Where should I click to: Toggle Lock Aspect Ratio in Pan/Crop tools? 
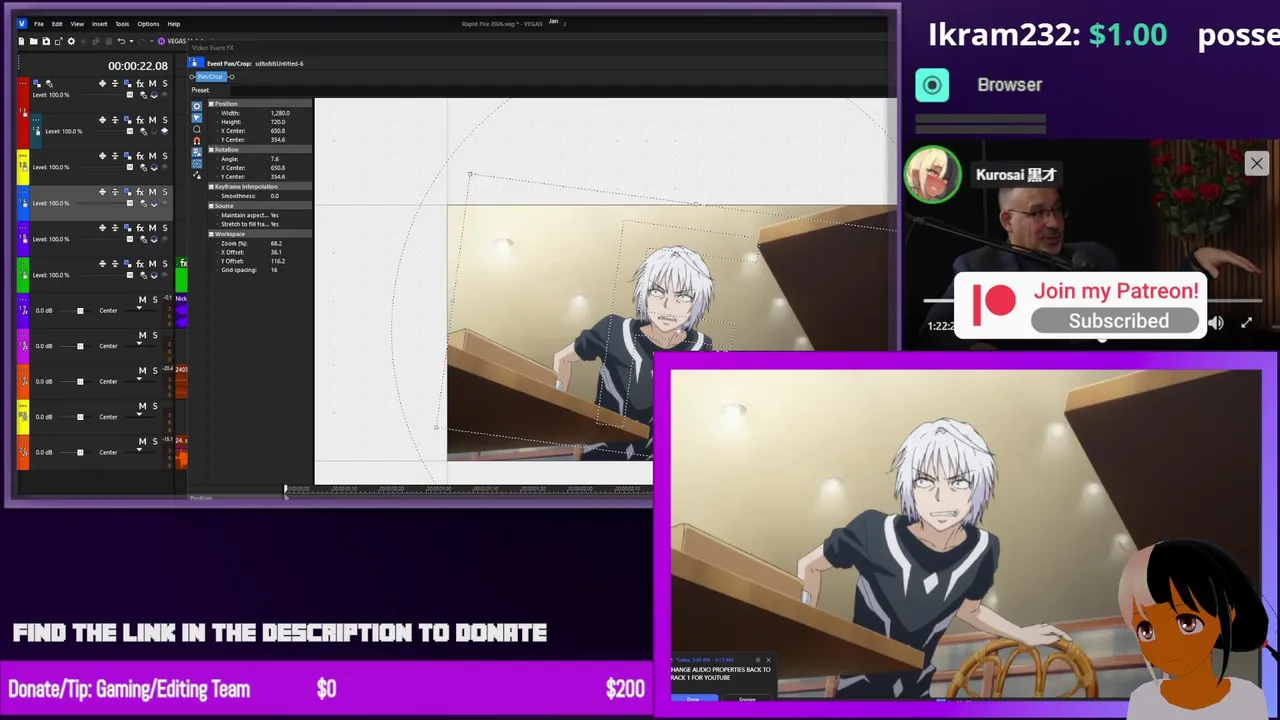click(x=197, y=152)
